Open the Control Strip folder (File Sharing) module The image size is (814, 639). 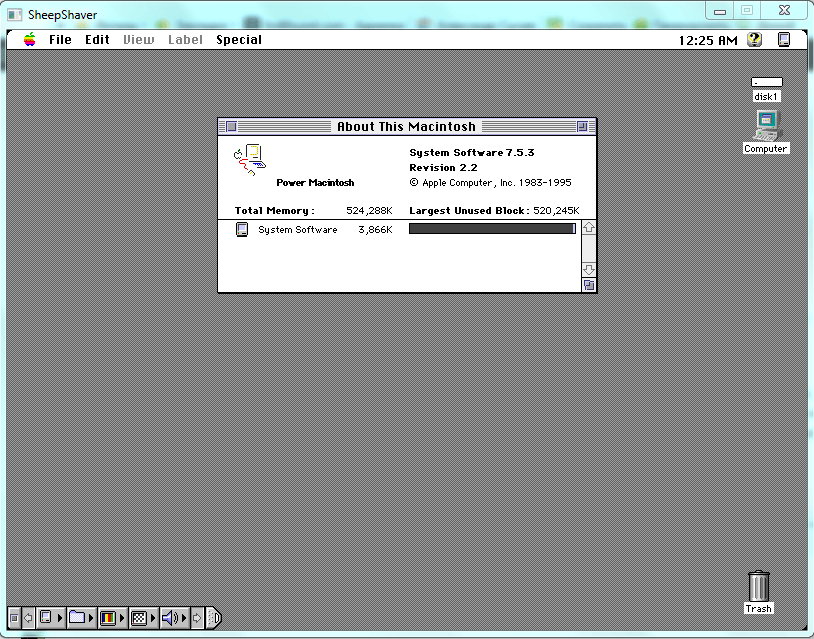[82, 618]
